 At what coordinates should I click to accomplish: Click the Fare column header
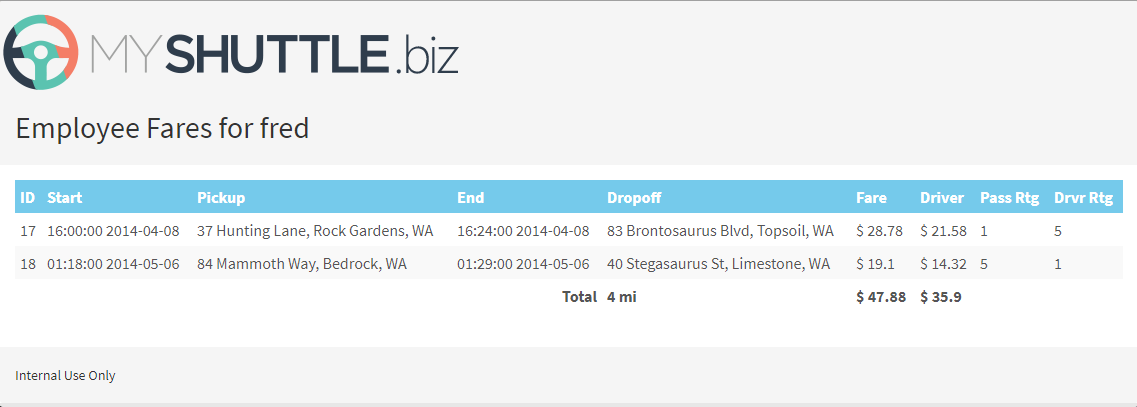871,197
